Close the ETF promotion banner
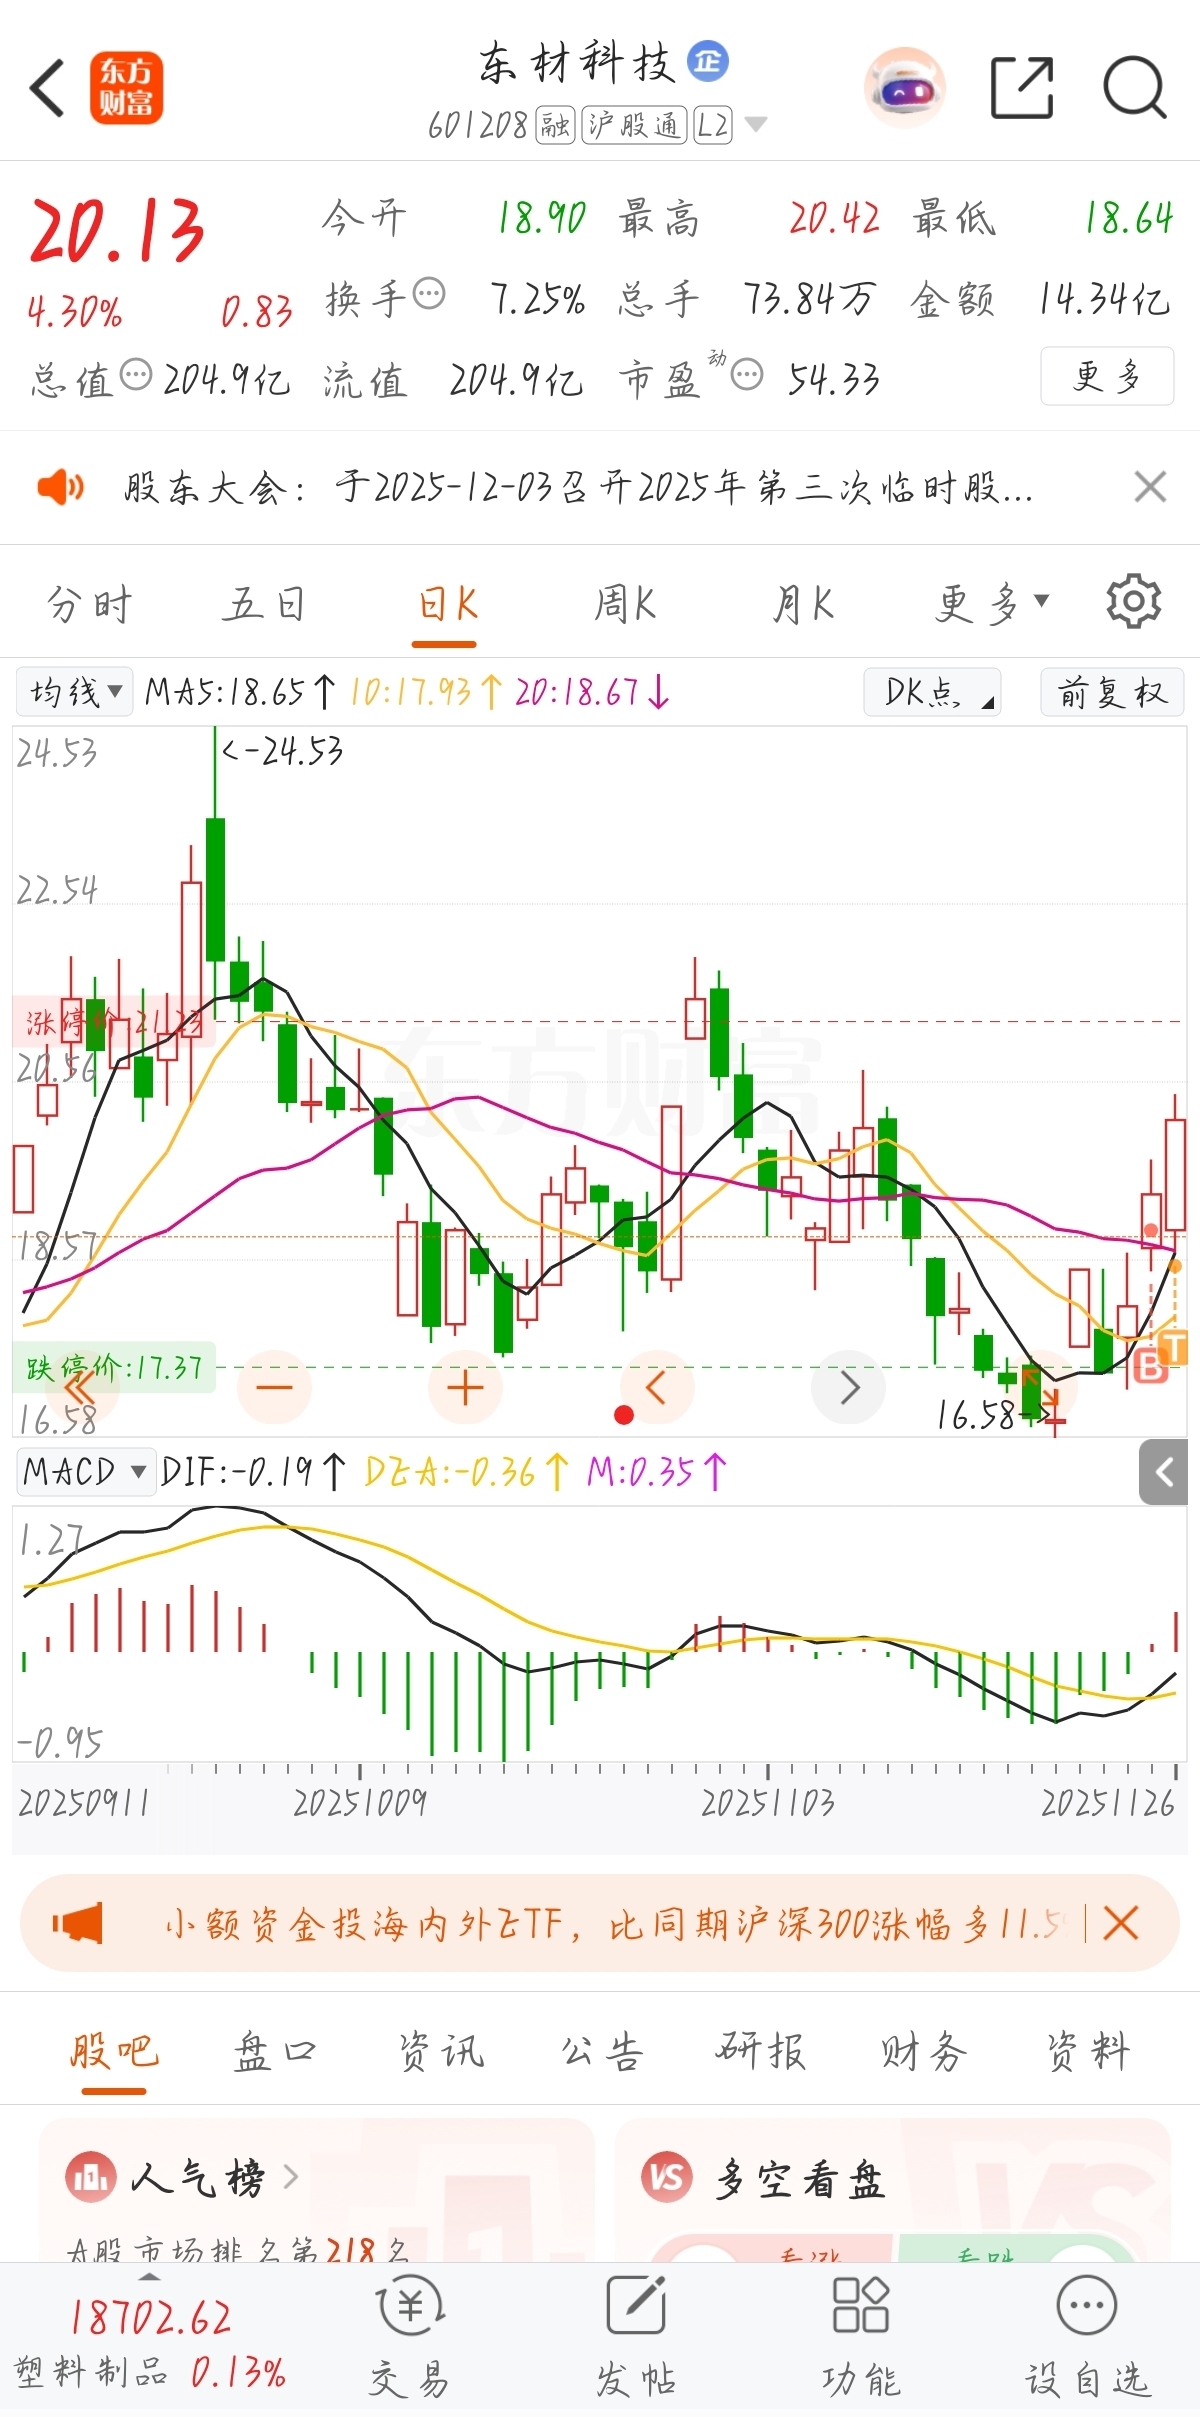1200x2417 pixels. click(x=1121, y=1923)
